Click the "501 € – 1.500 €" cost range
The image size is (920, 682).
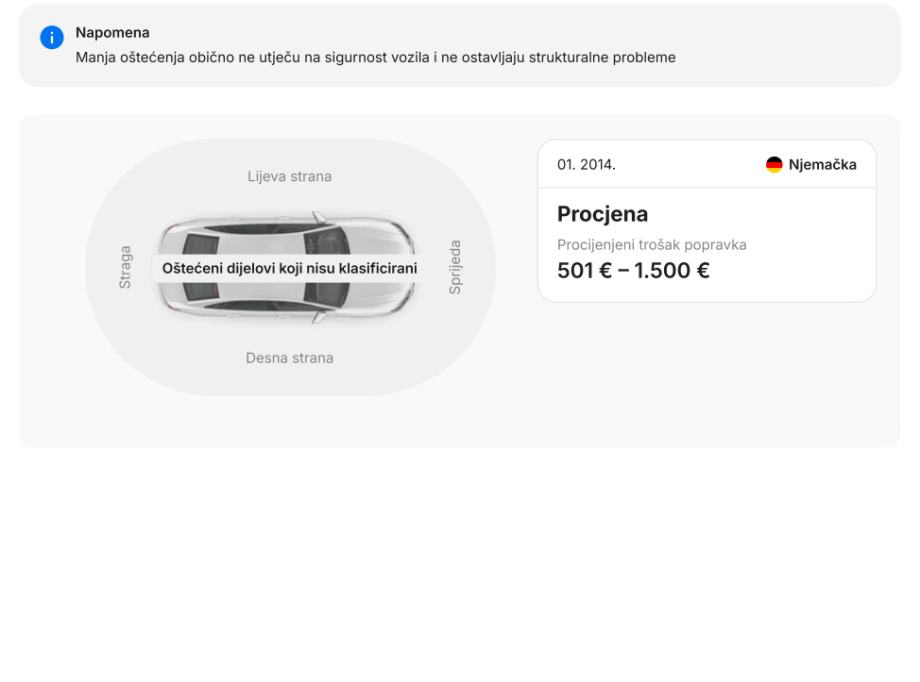633,270
